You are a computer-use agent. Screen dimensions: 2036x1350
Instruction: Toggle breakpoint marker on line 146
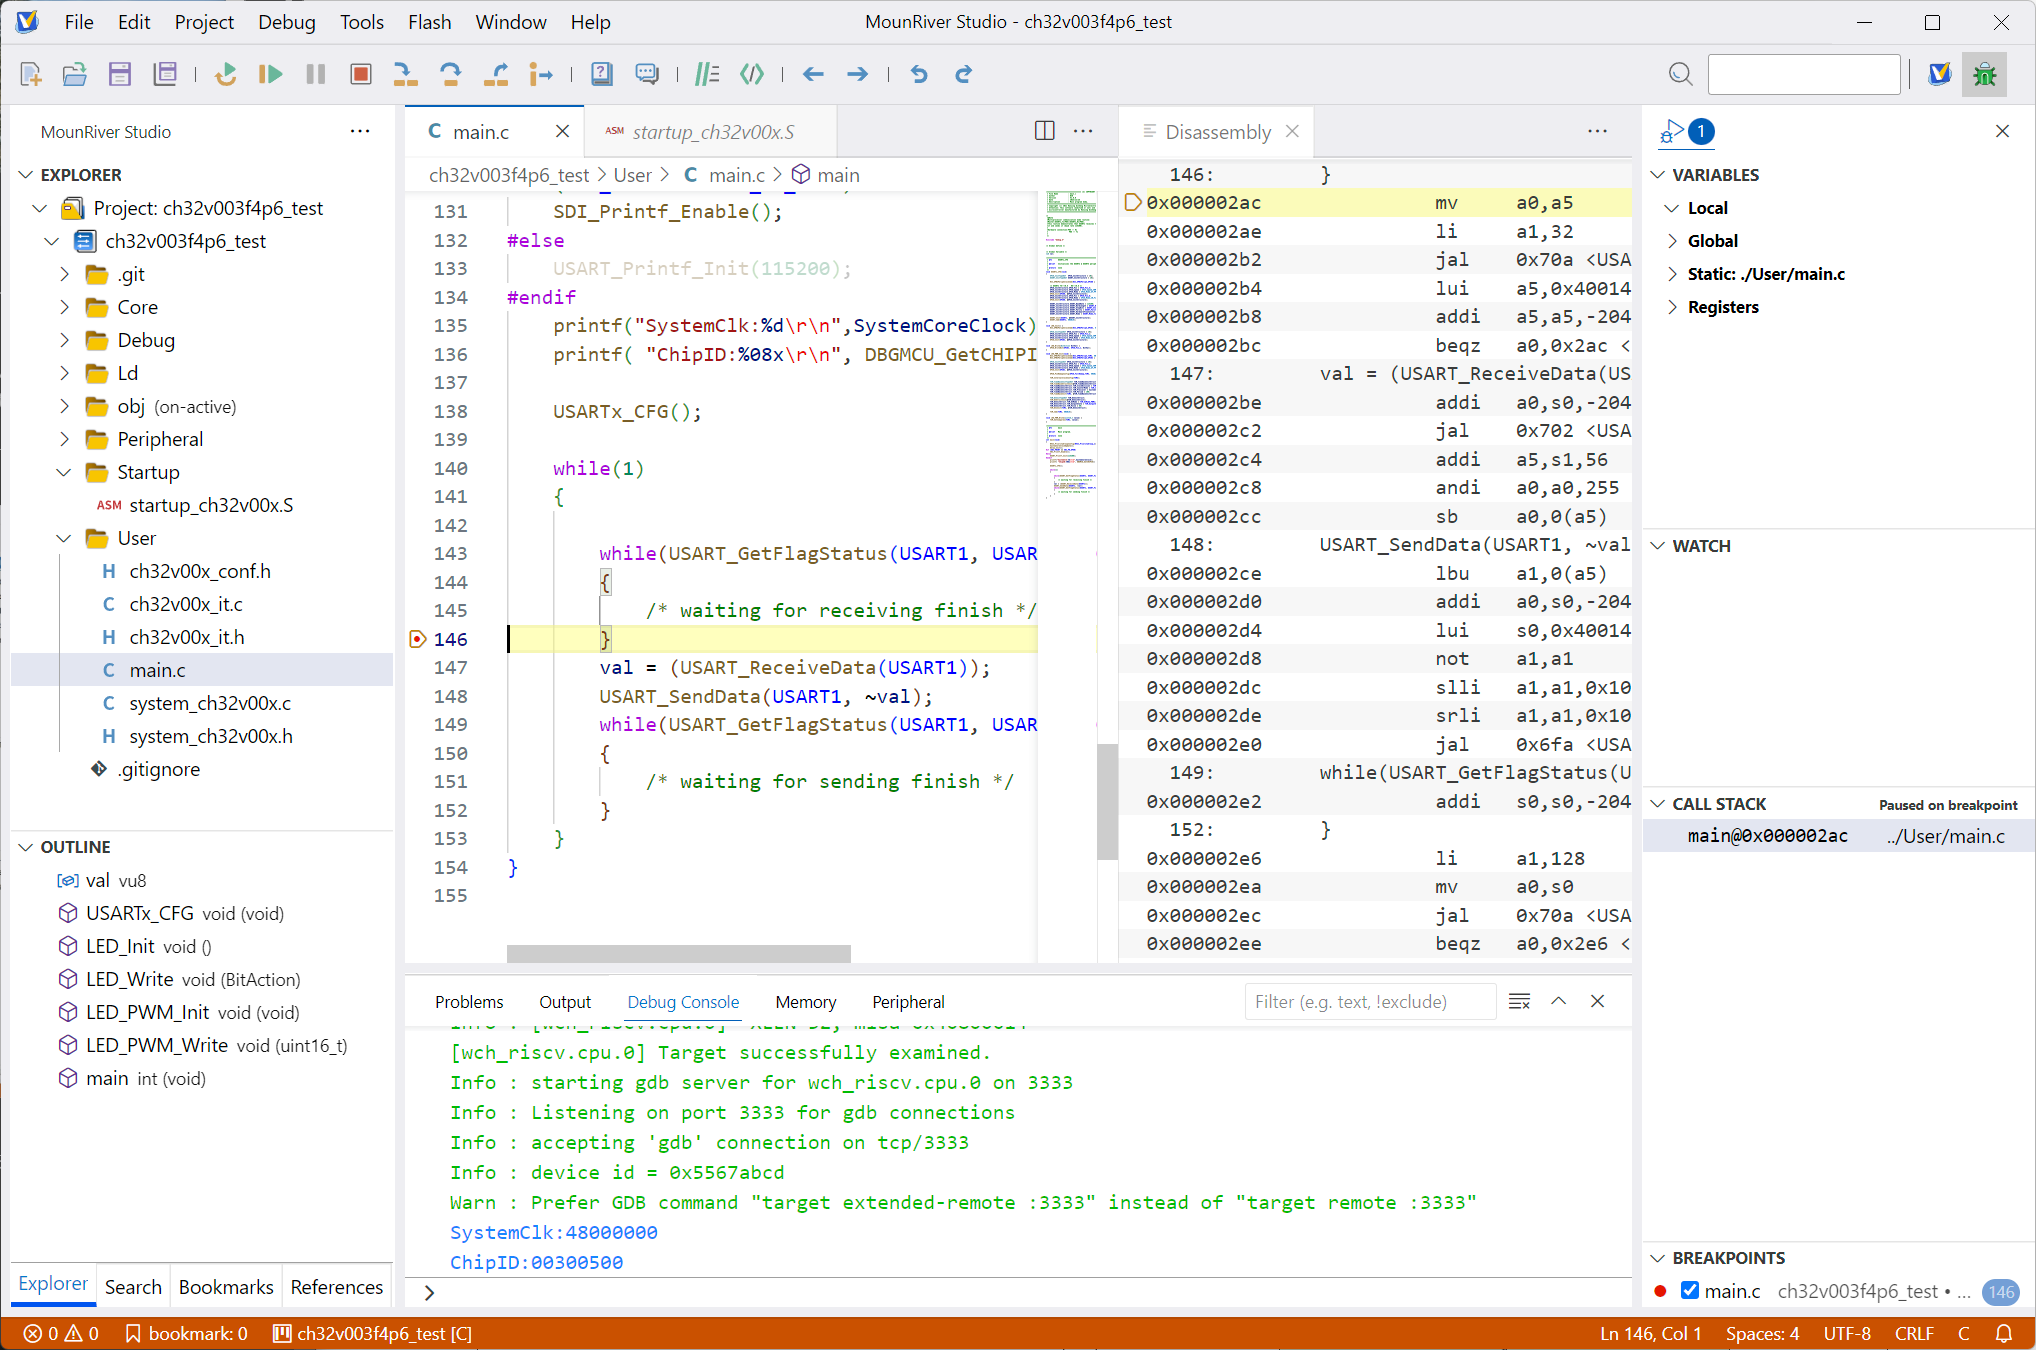[x=418, y=639]
